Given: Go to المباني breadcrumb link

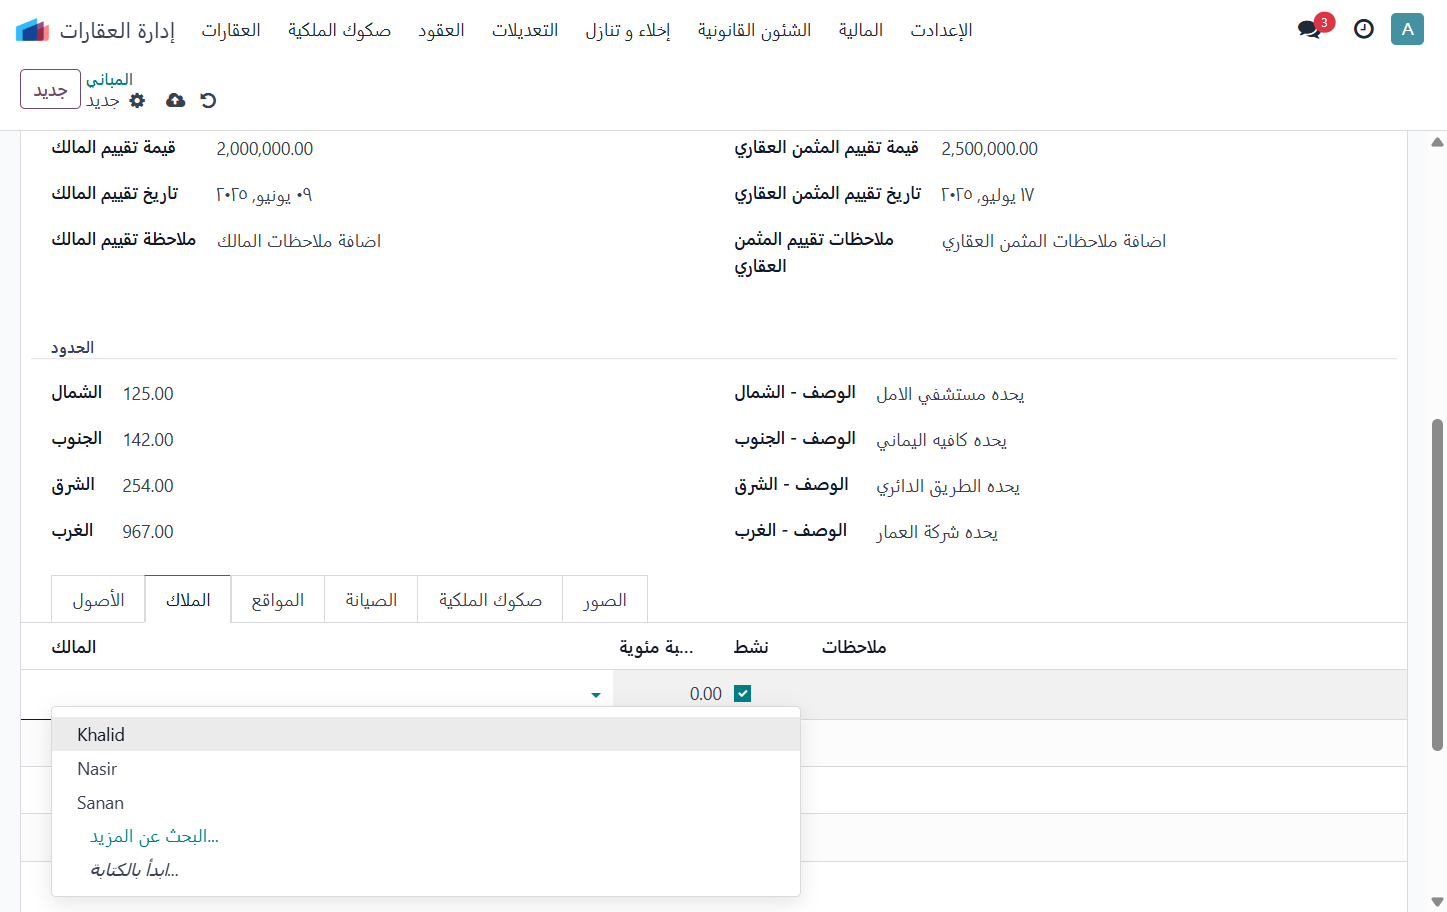Looking at the screenshot, I should [x=109, y=79].
